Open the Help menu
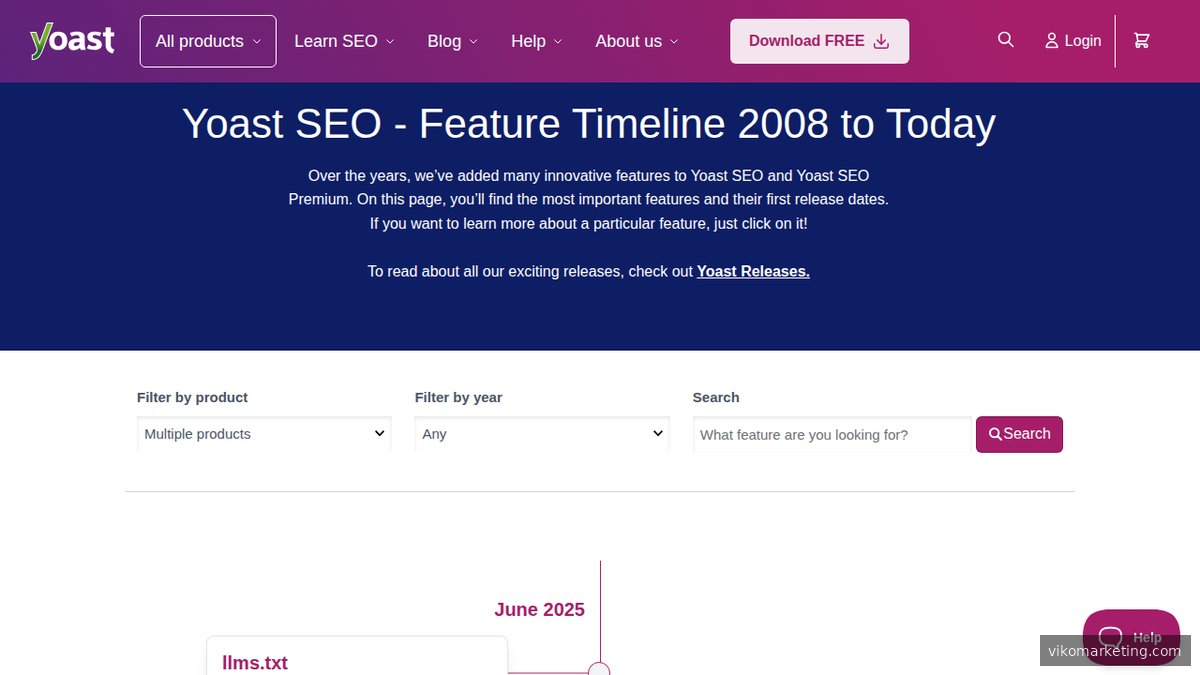This screenshot has height=675, width=1200. pos(536,41)
